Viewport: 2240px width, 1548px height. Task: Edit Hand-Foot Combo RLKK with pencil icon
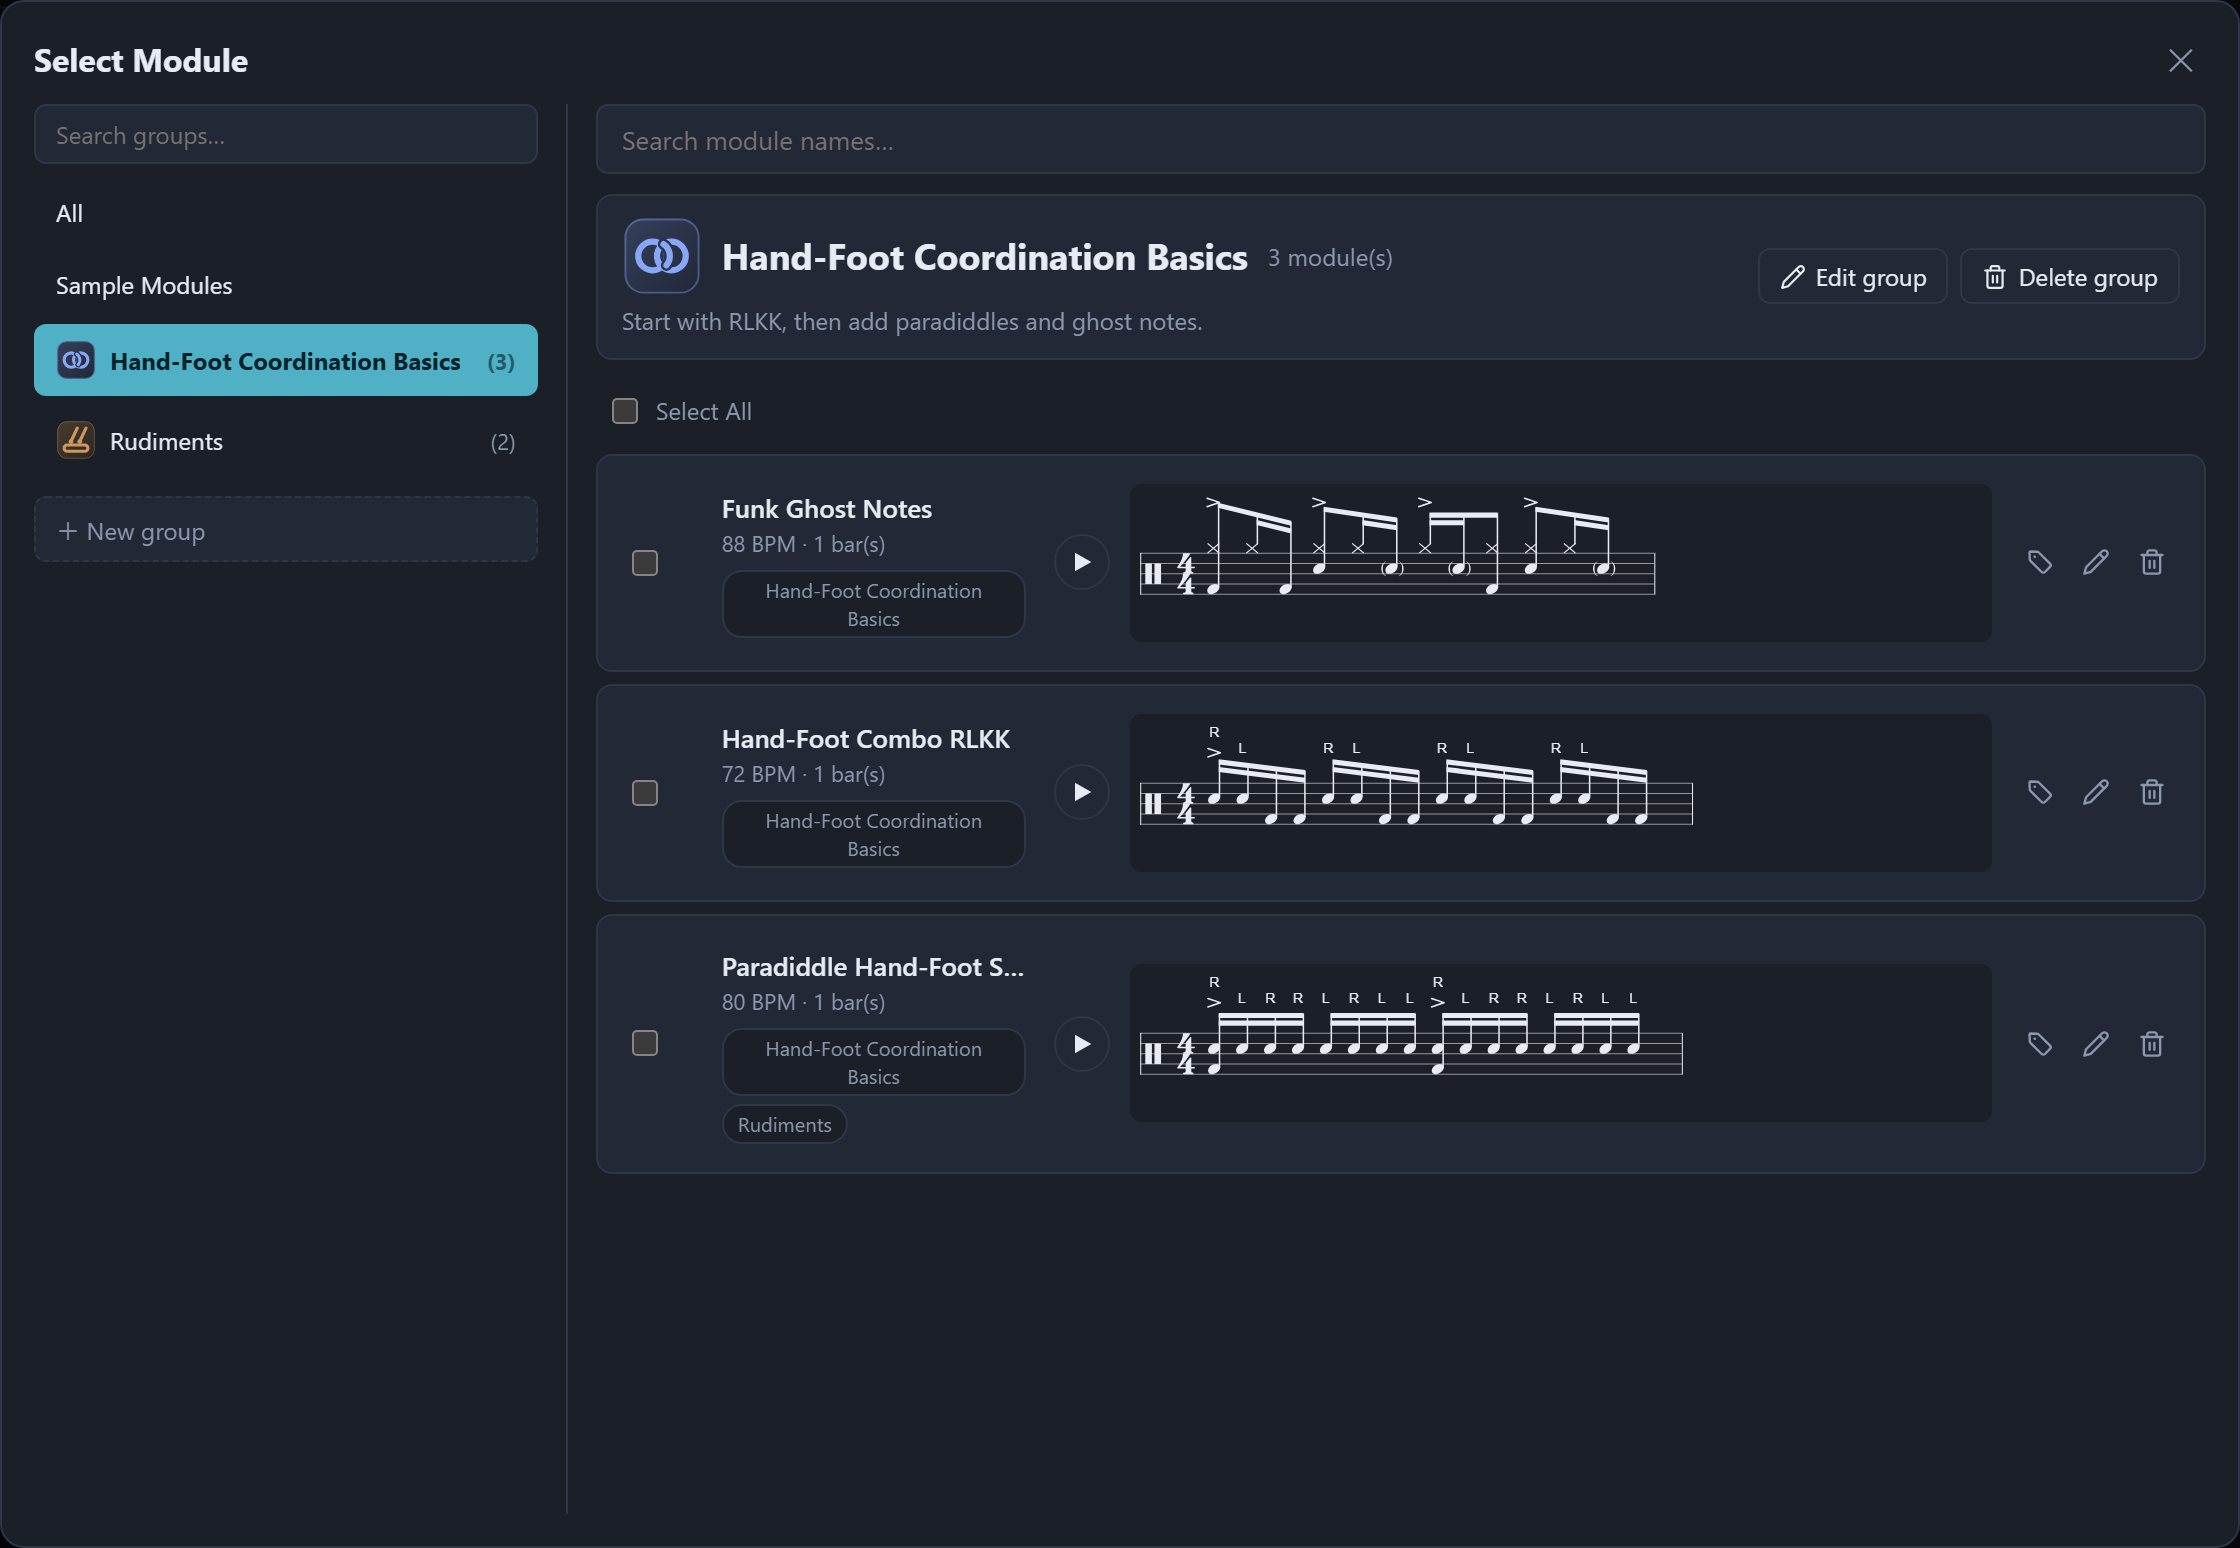(2095, 792)
